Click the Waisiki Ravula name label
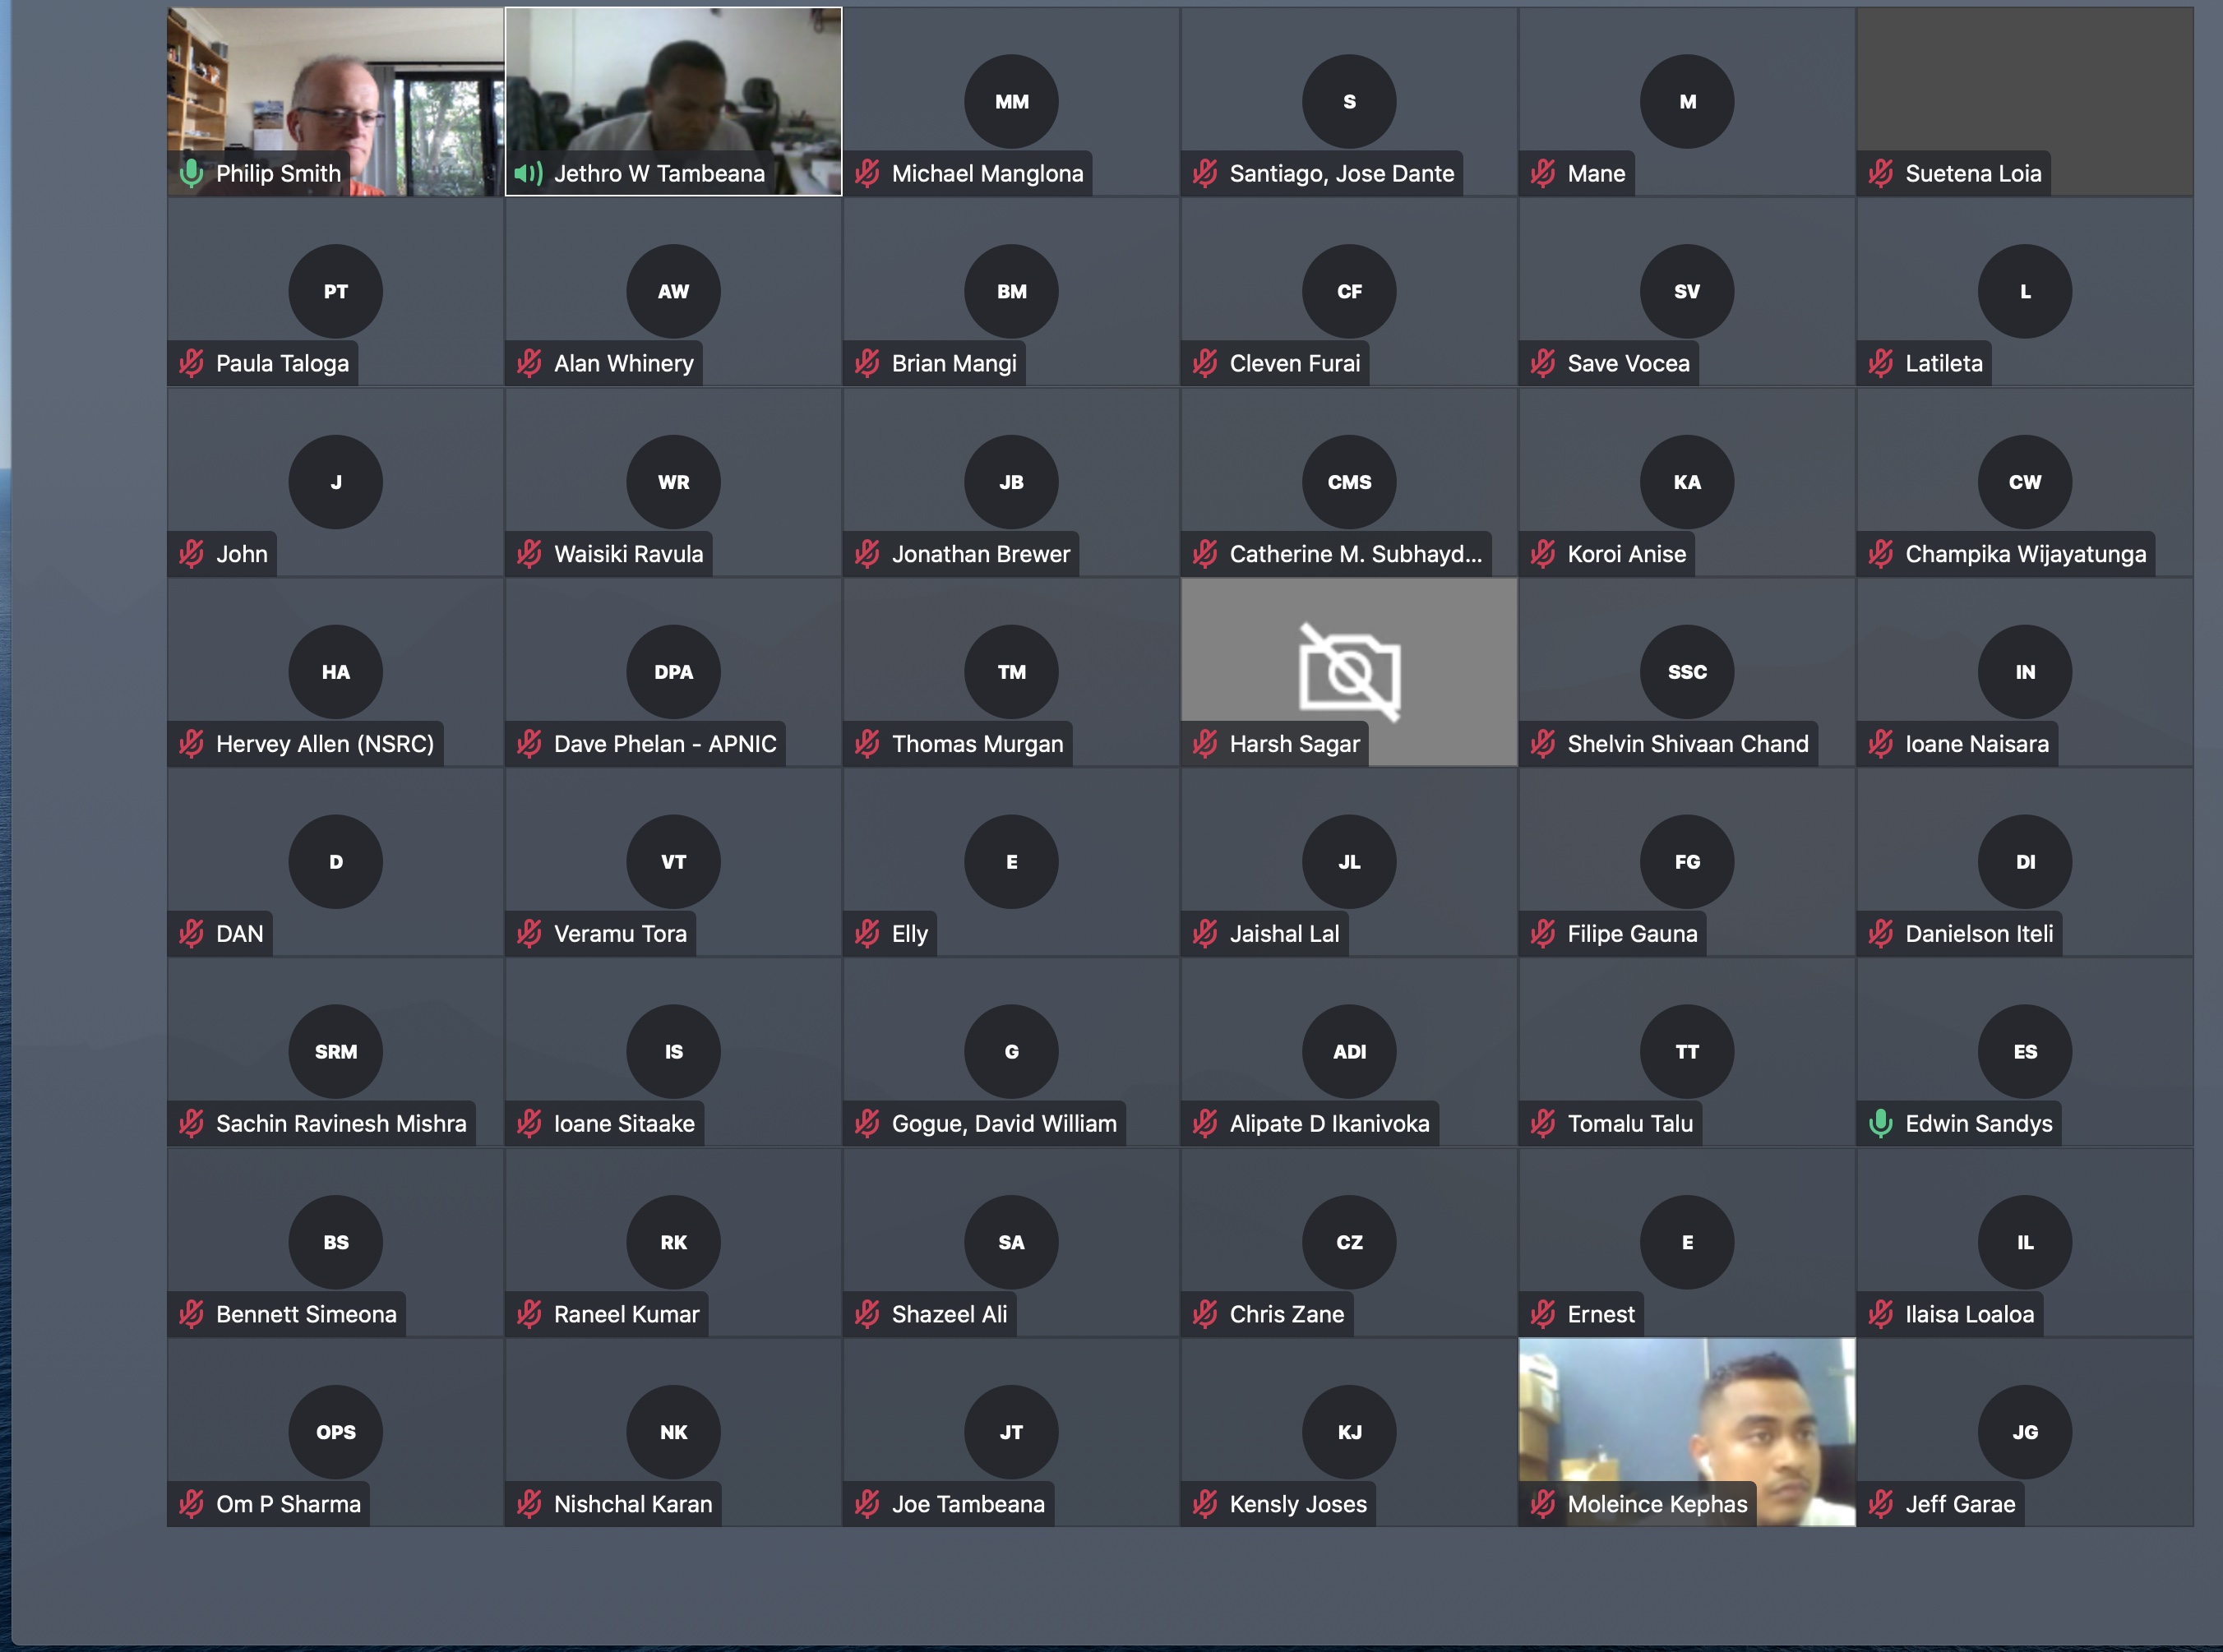2223x1652 pixels. tap(628, 553)
